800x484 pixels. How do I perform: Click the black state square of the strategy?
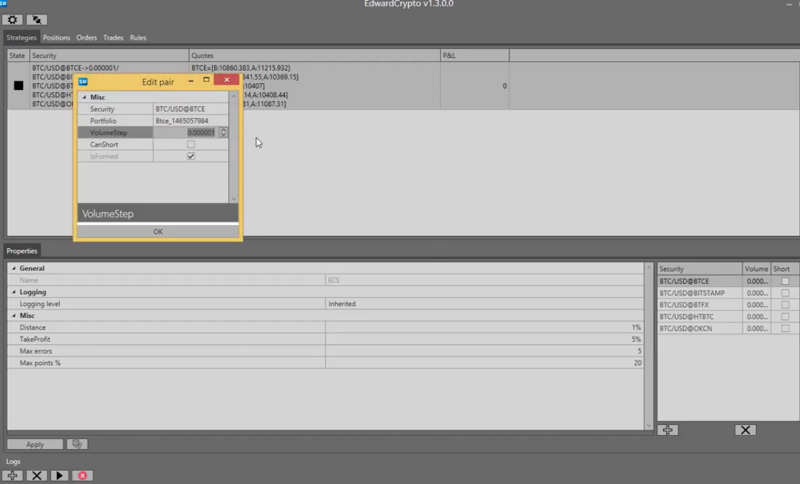tap(18, 86)
